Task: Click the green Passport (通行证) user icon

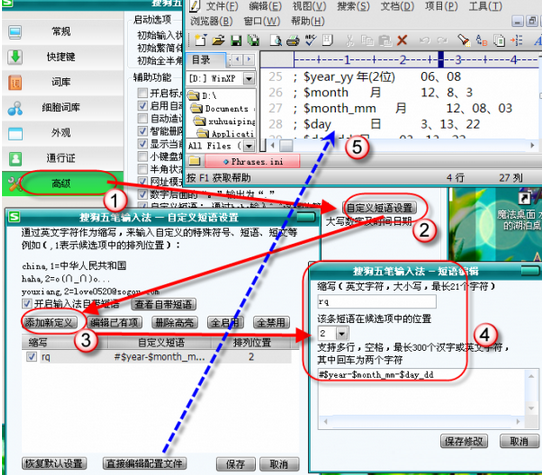Action: click(x=15, y=159)
